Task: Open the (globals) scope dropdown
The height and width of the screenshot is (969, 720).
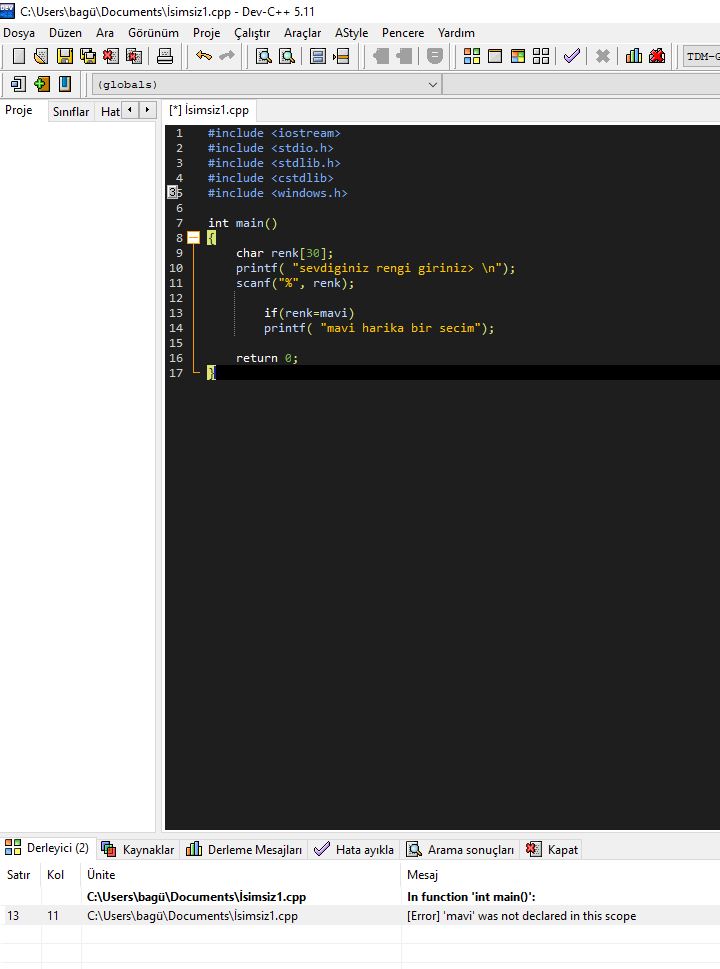Action: coord(266,85)
